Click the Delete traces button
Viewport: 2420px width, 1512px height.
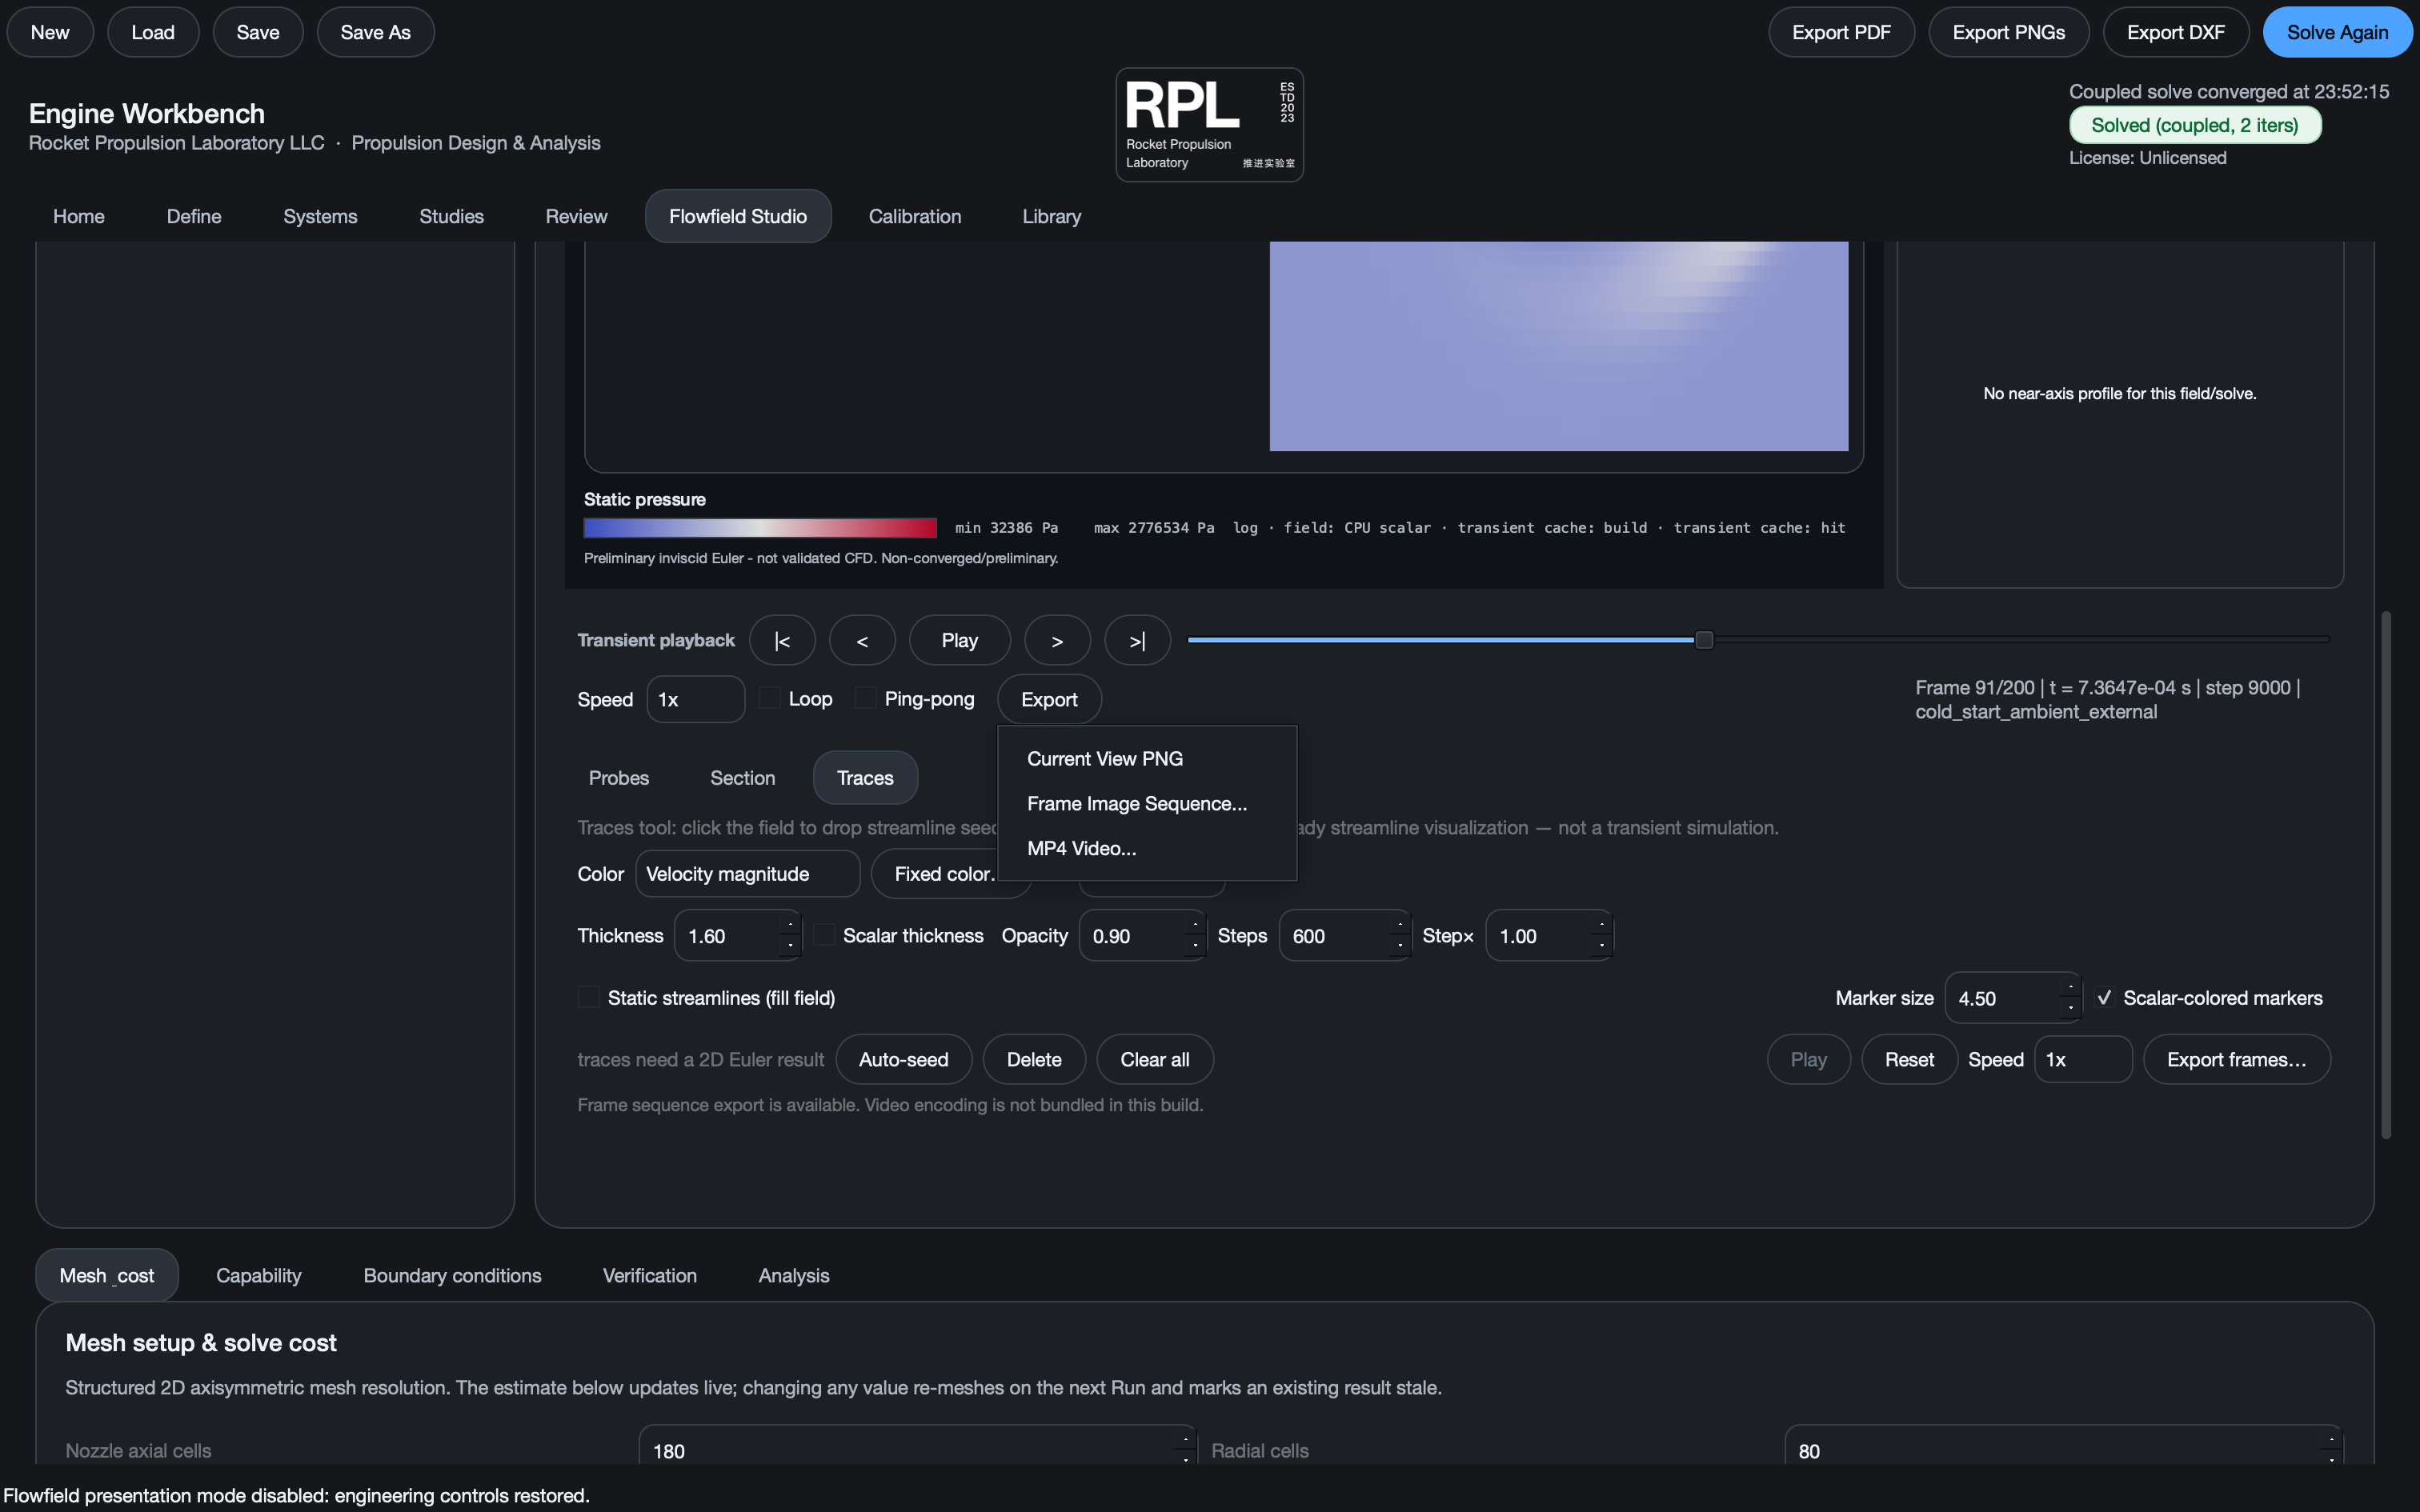[x=1034, y=1059]
